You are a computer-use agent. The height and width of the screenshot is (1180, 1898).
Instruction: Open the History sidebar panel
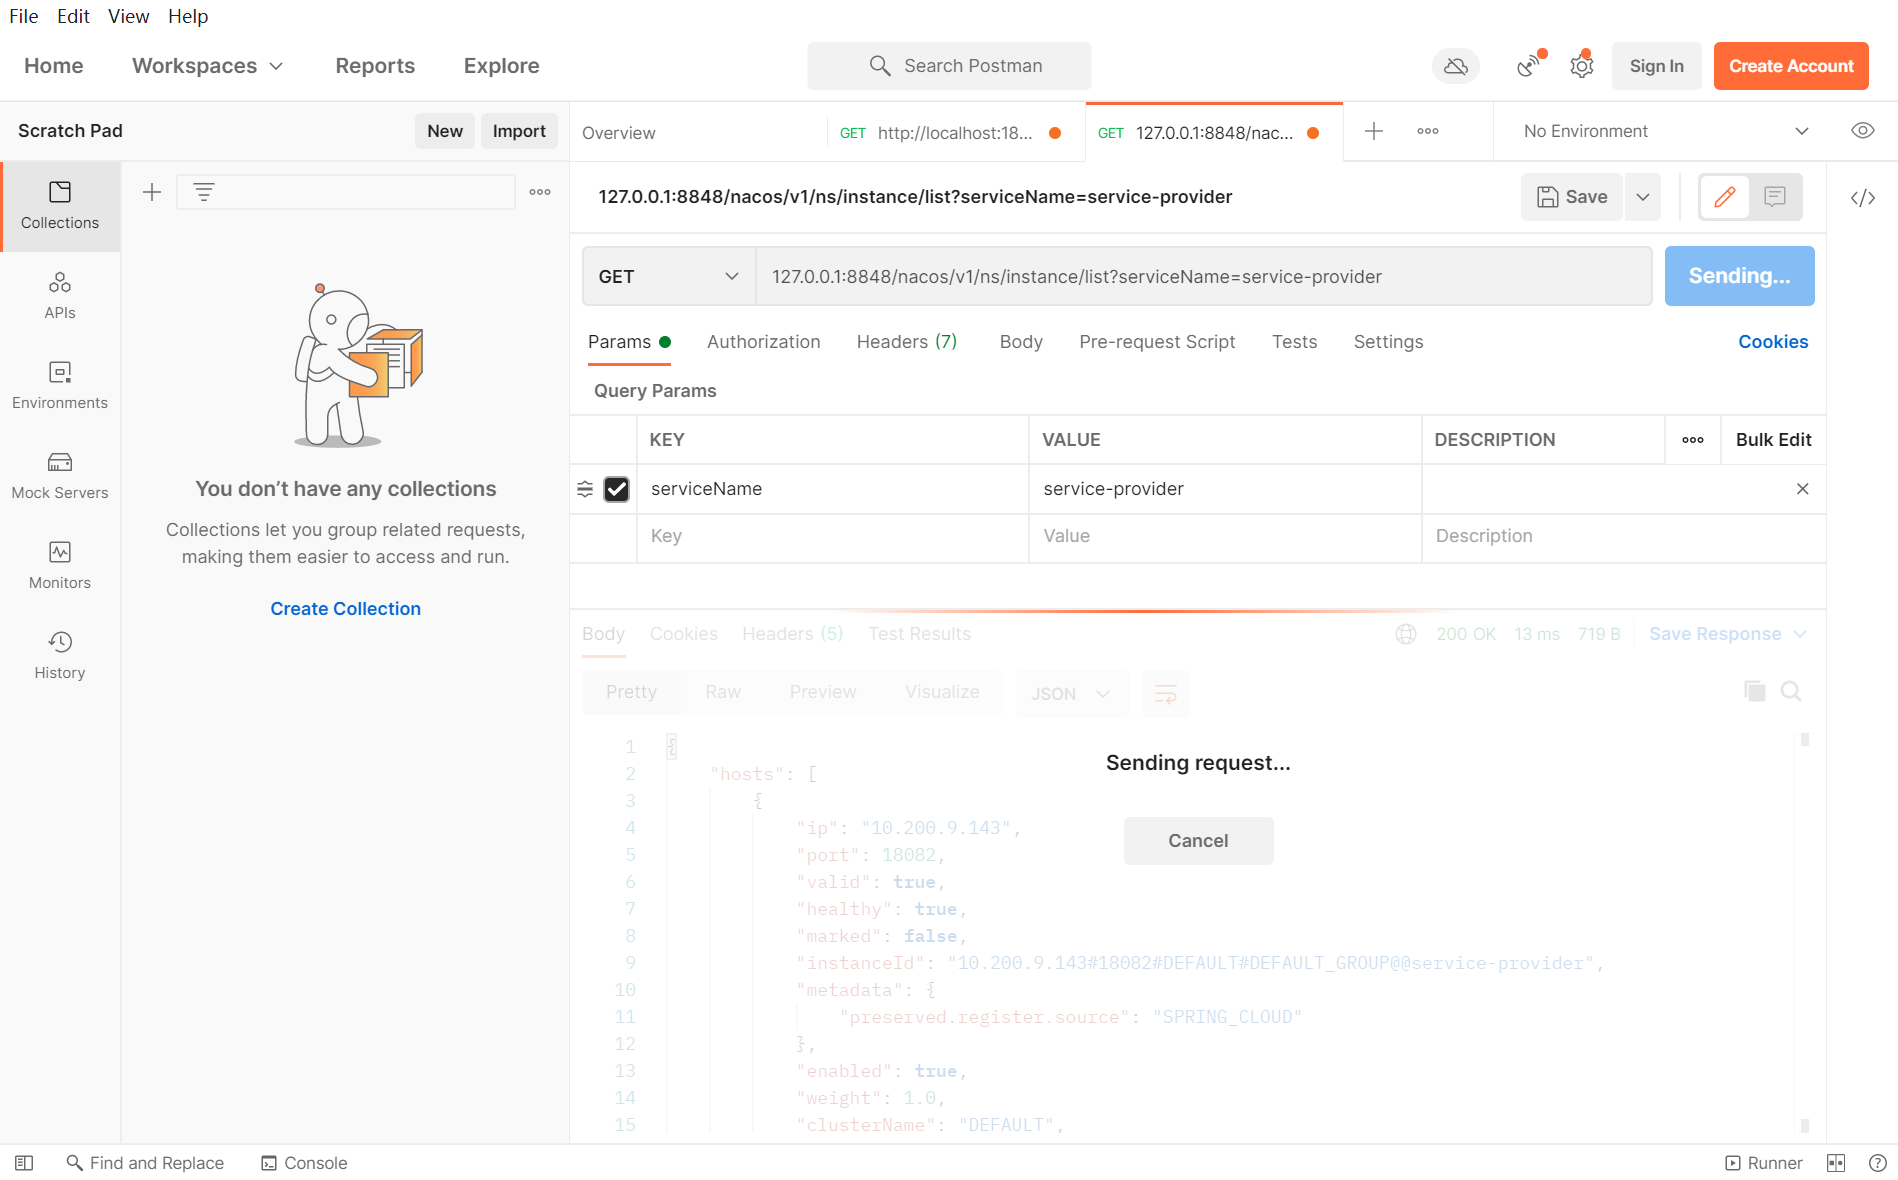click(x=60, y=656)
